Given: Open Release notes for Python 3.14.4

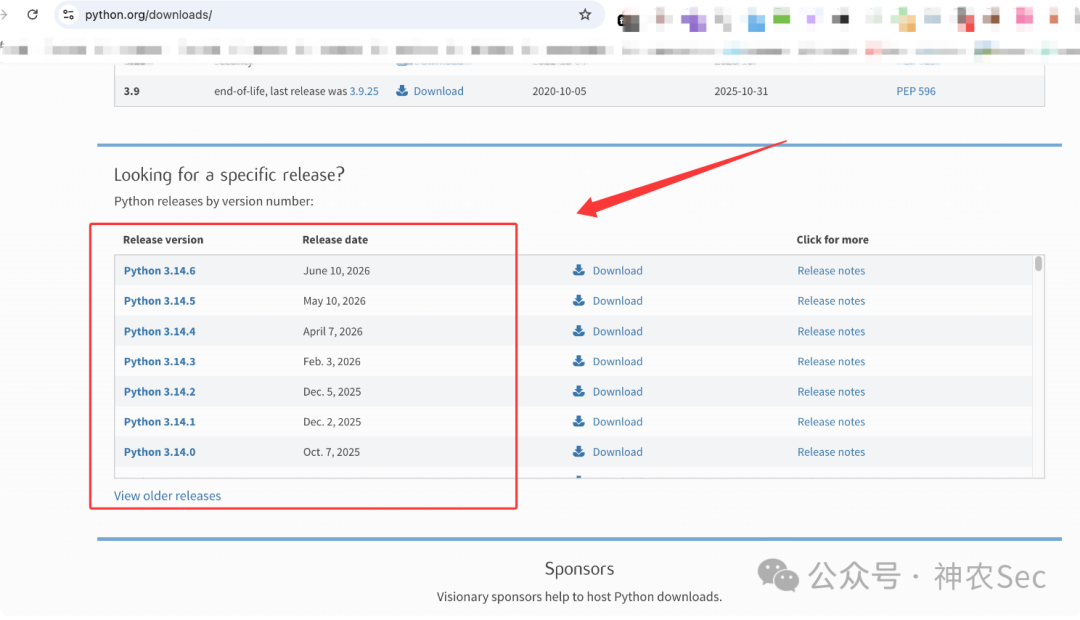Looking at the screenshot, I should (x=831, y=331).
